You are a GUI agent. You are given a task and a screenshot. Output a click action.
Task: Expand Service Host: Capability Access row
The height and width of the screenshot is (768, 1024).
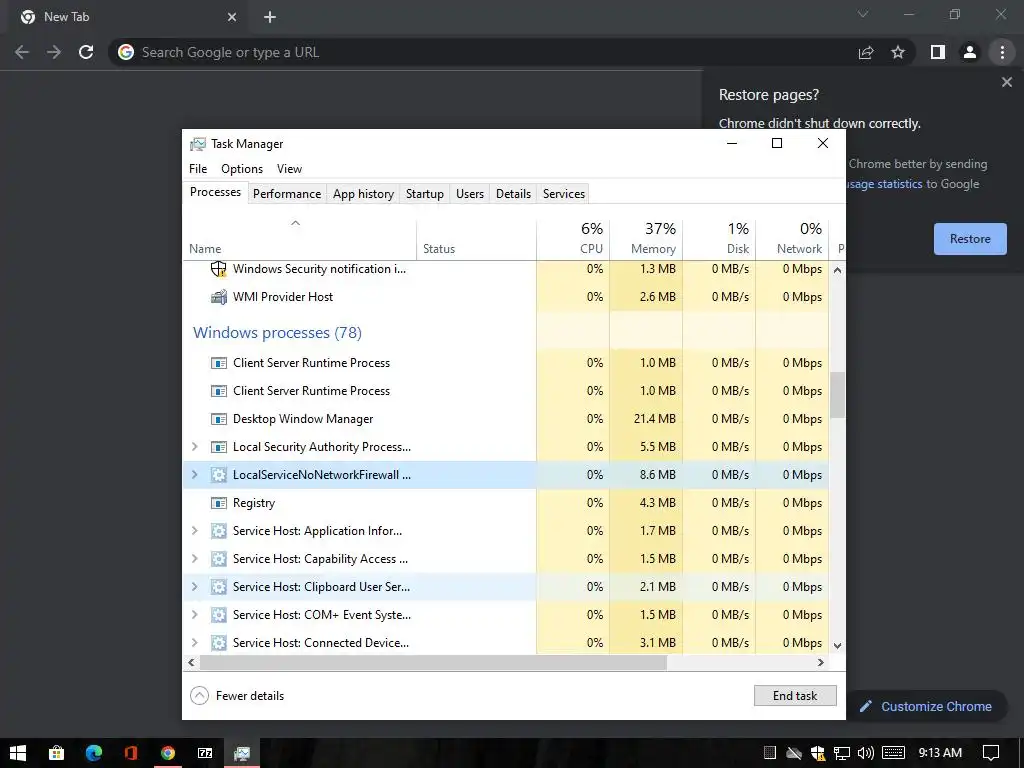[x=194, y=559]
